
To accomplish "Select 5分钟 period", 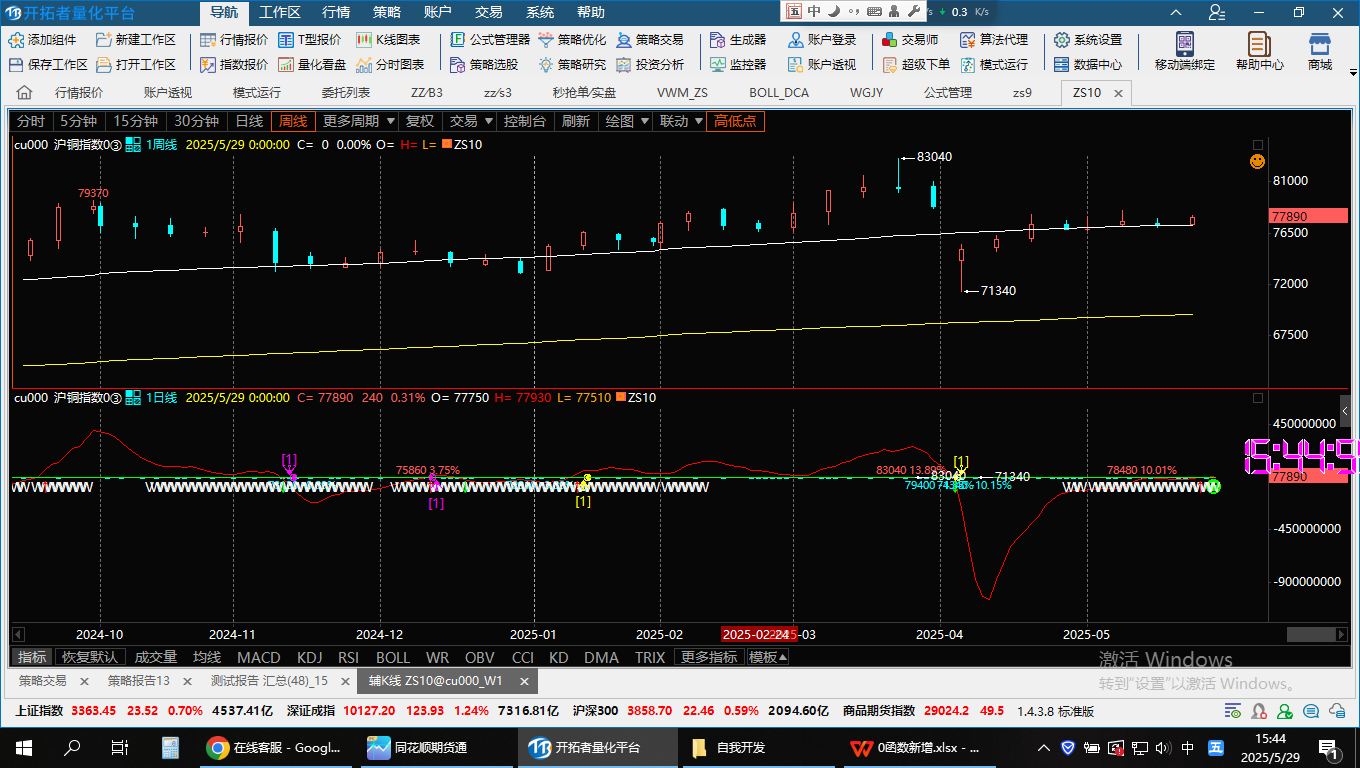I will point(79,121).
